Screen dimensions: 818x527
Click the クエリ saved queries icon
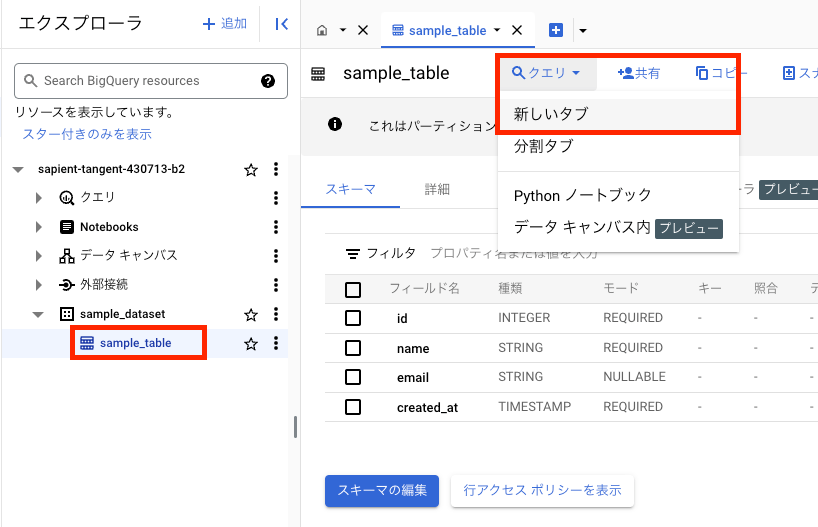pyautogui.click(x=67, y=198)
